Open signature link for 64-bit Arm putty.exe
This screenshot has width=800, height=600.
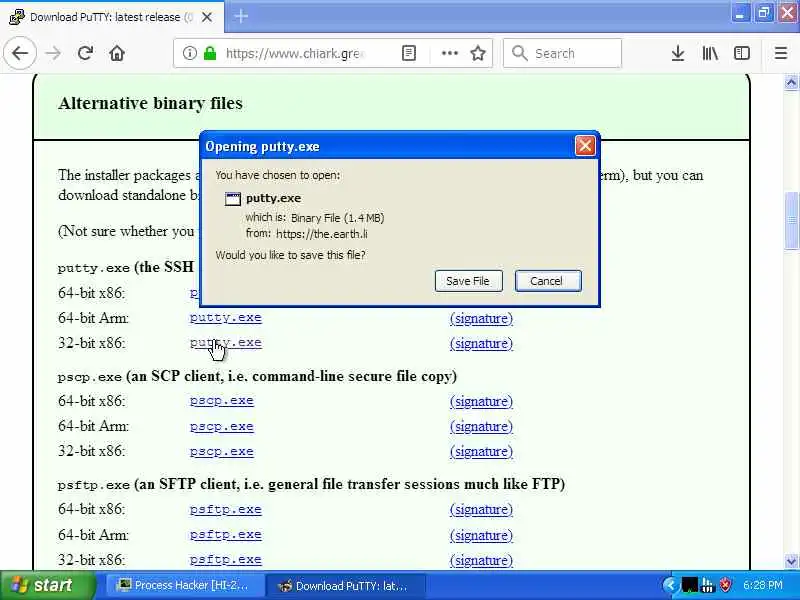(x=481, y=318)
